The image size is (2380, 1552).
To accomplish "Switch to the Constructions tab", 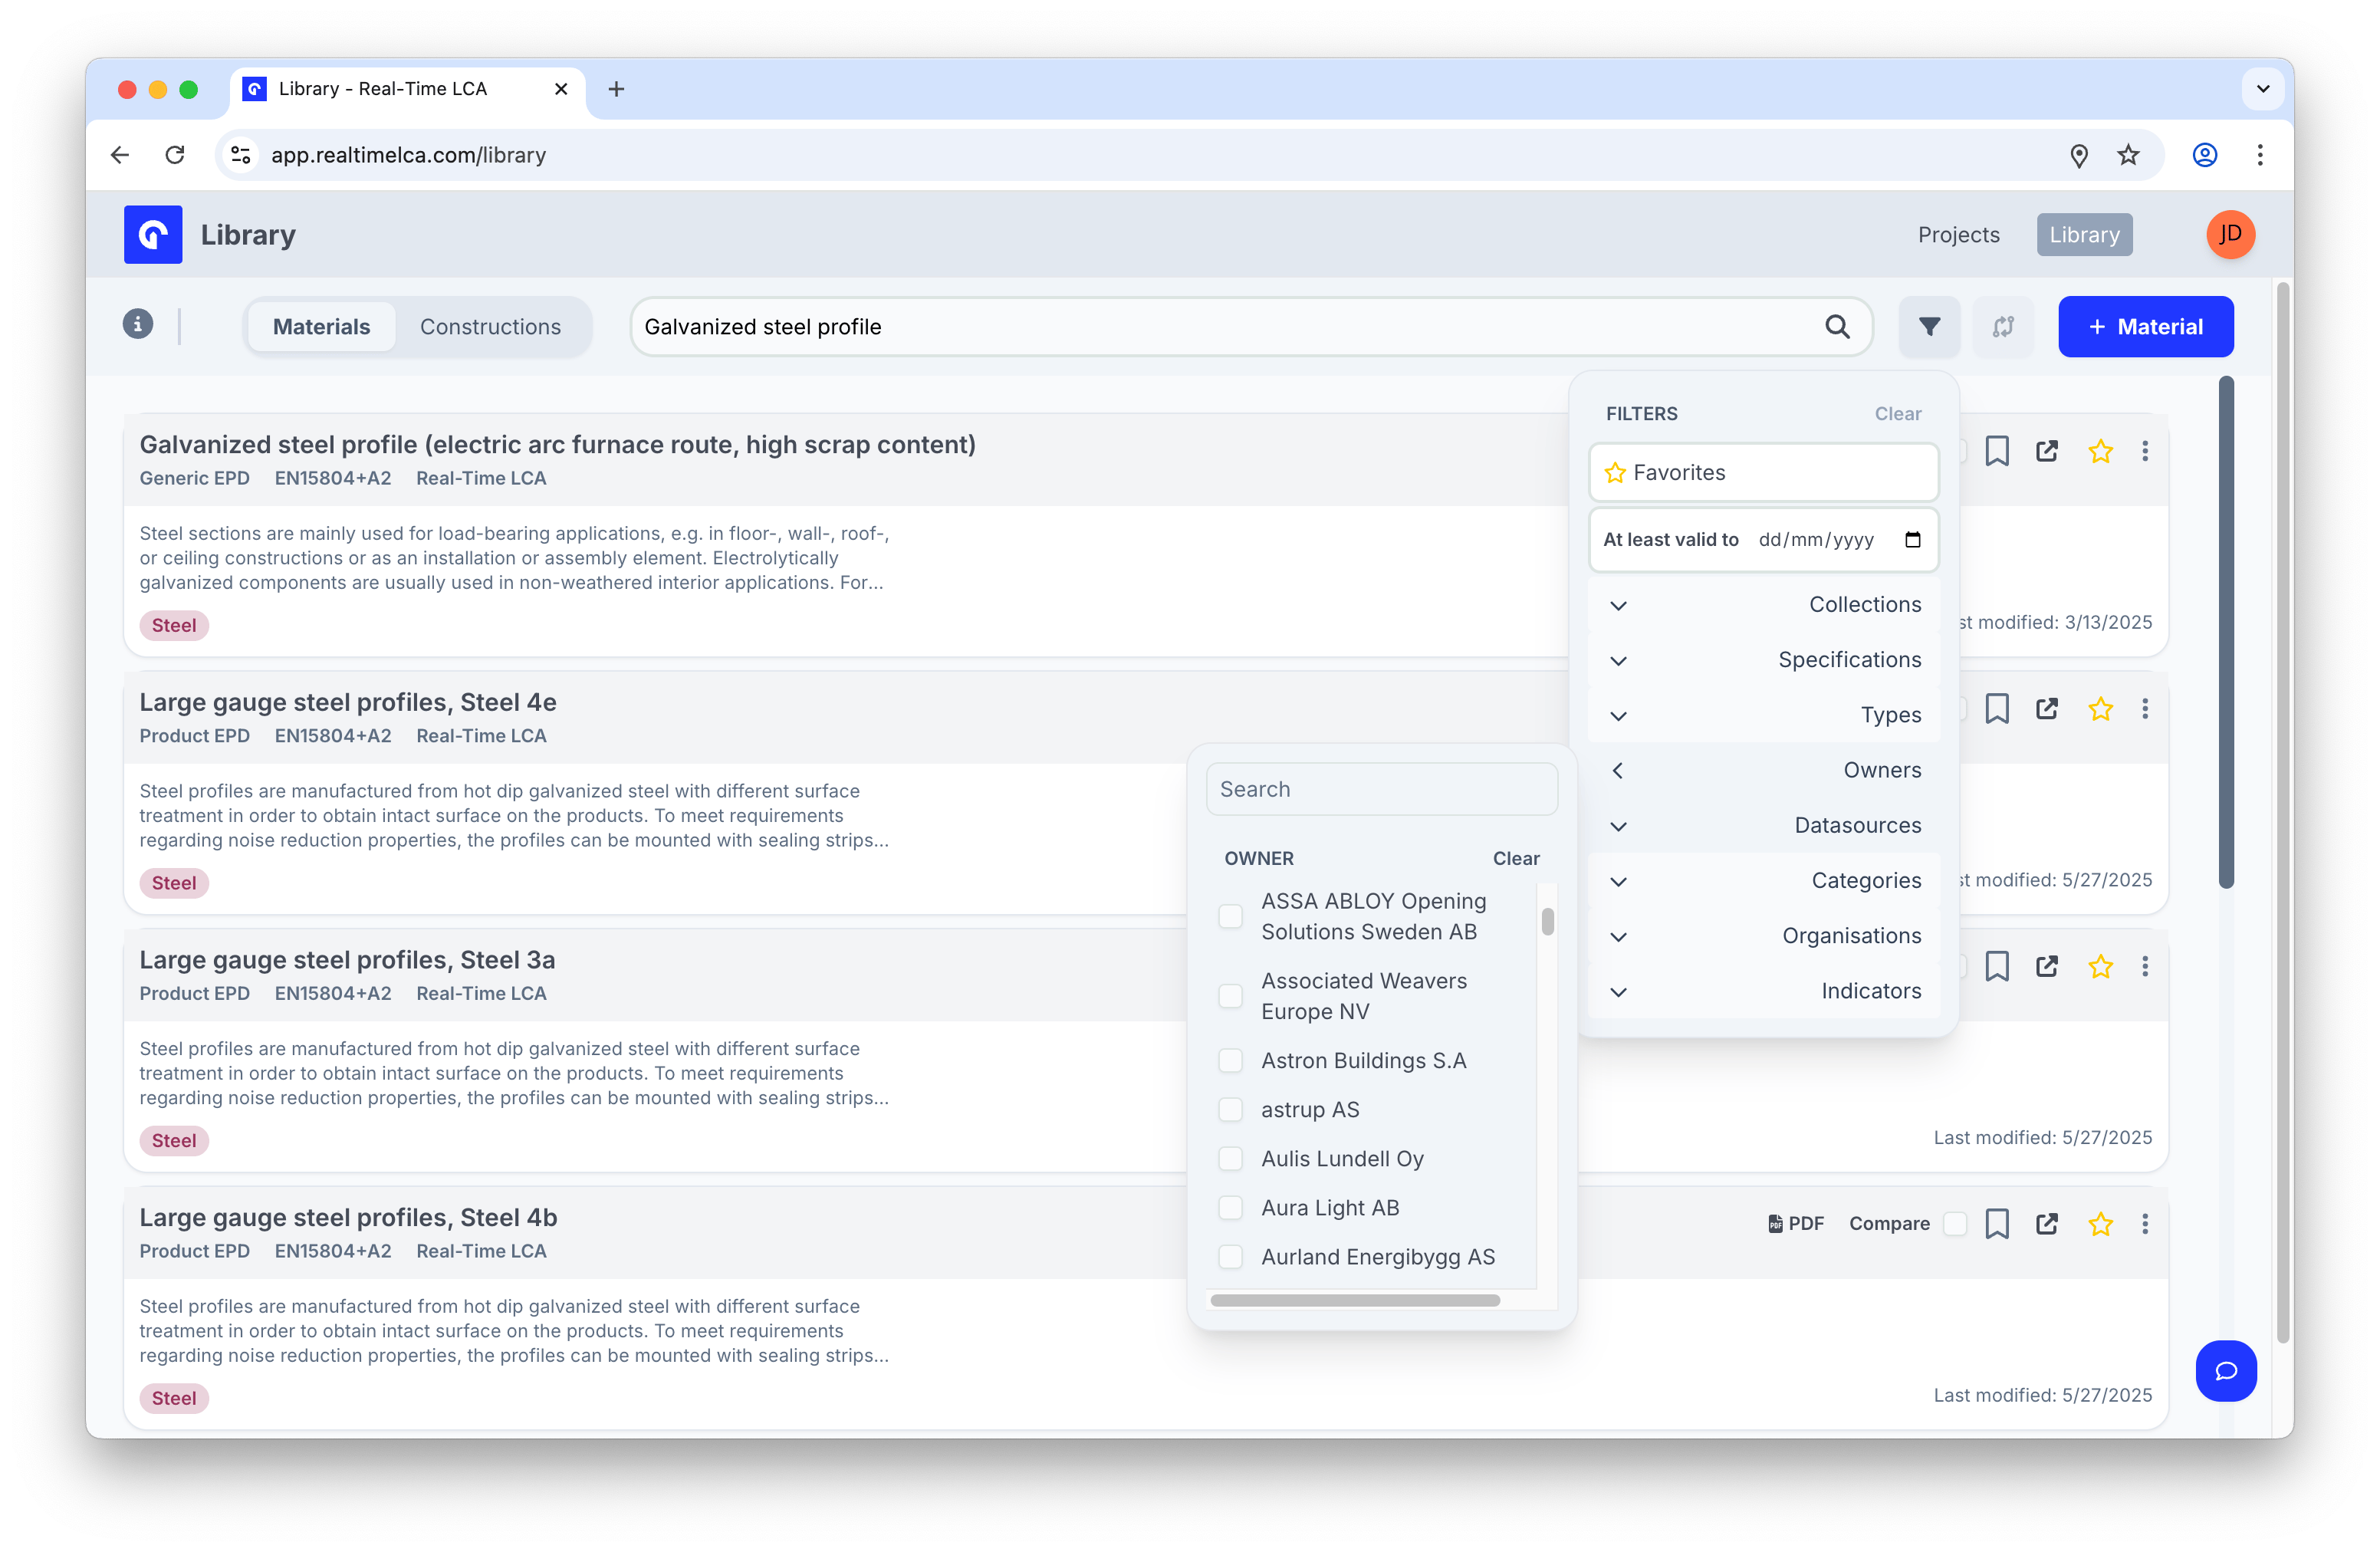I will pos(490,327).
